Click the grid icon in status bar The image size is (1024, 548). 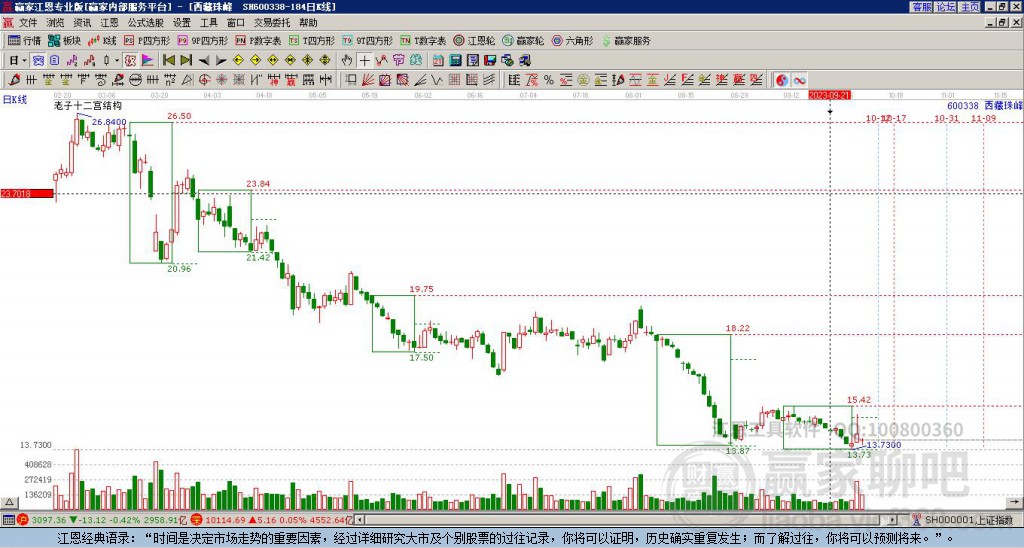point(8,520)
